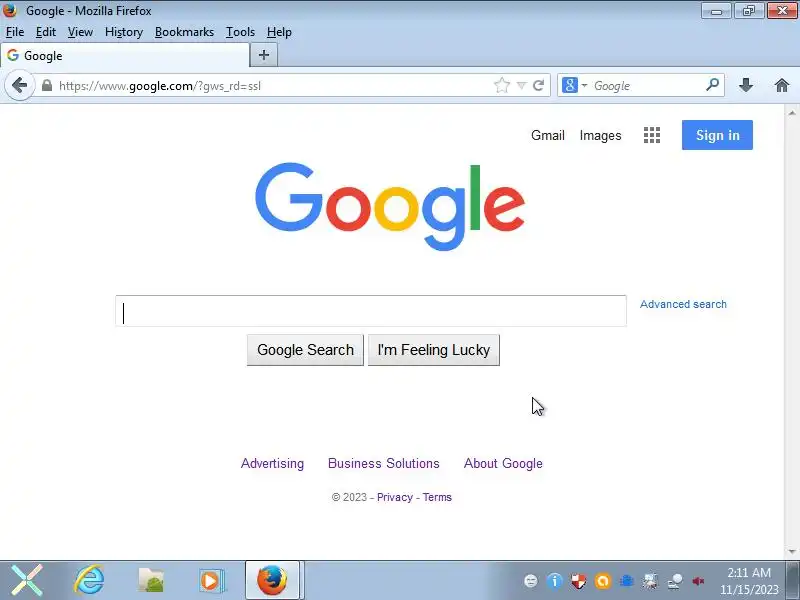Click the blue devices tray icon
Image resolution: width=800 pixels, height=600 pixels.
[x=627, y=581]
